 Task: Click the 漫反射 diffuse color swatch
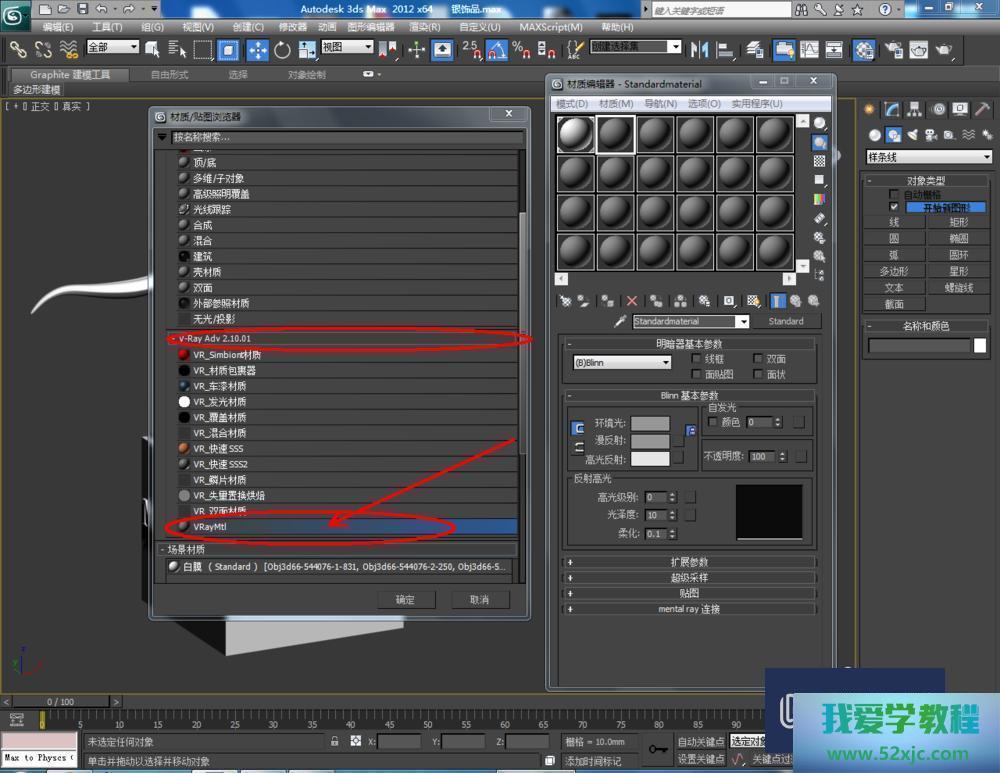650,441
